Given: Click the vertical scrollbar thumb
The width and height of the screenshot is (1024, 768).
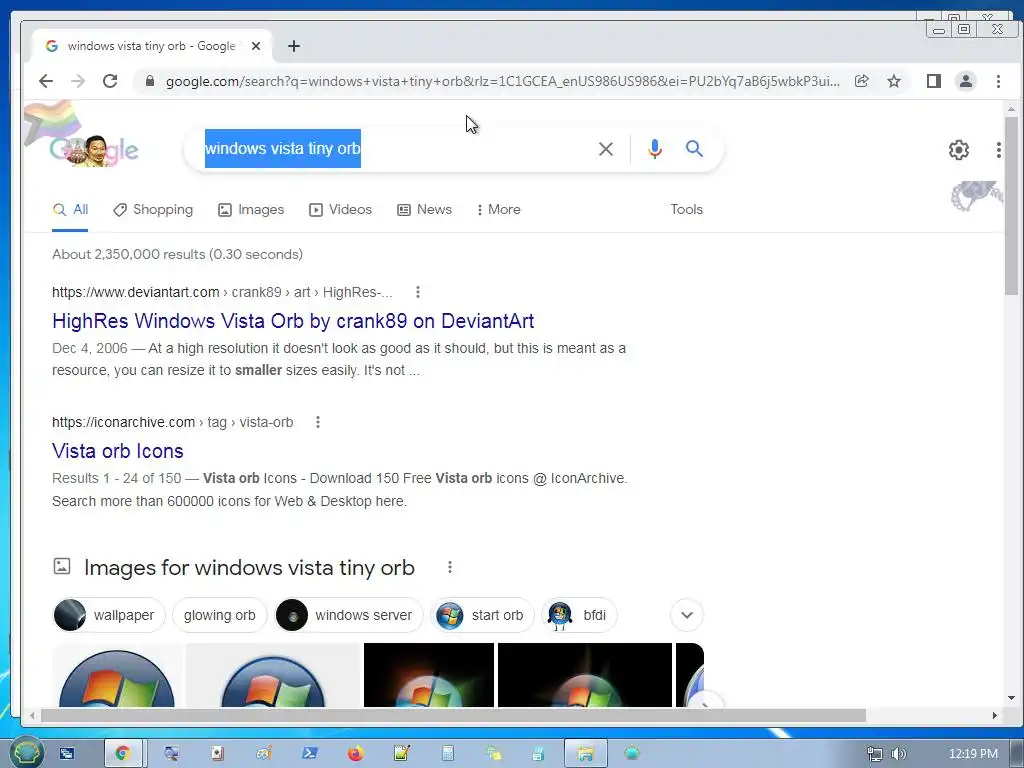Looking at the screenshot, I should coord(1011,206).
